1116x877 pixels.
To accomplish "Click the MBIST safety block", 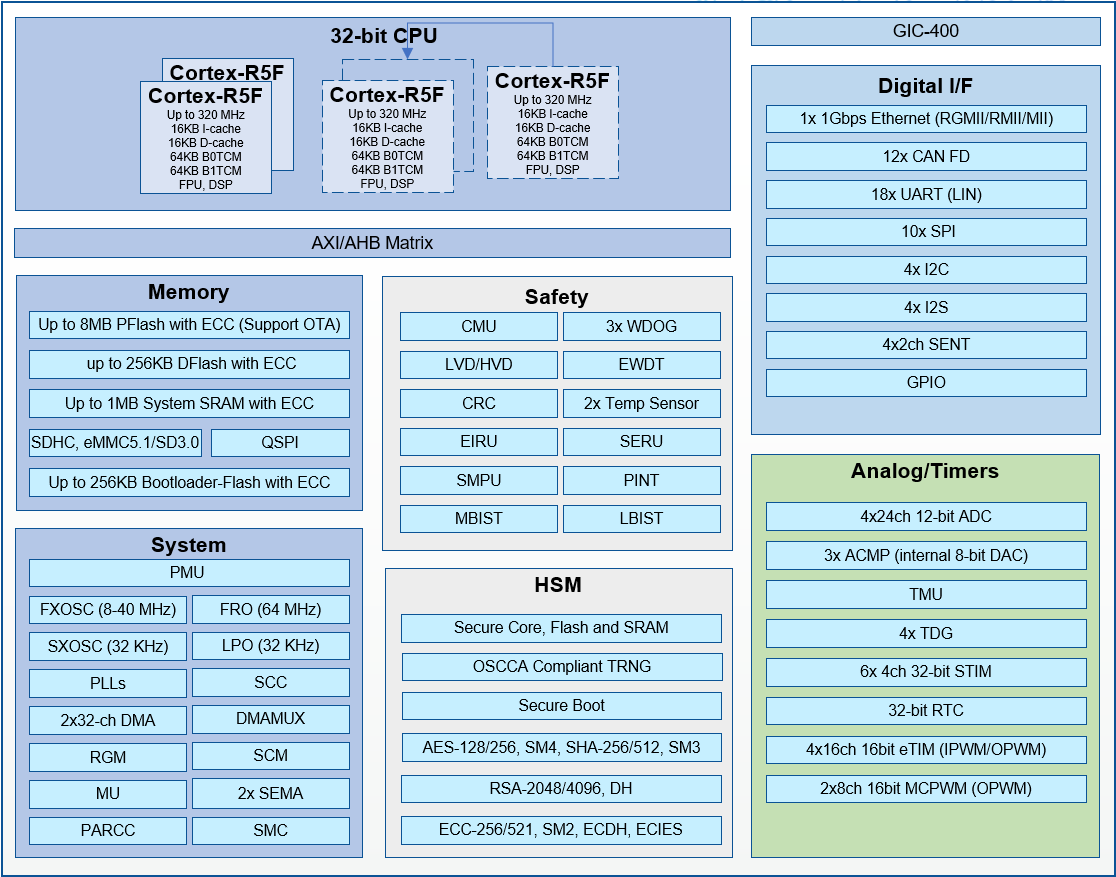I will coord(478,519).
